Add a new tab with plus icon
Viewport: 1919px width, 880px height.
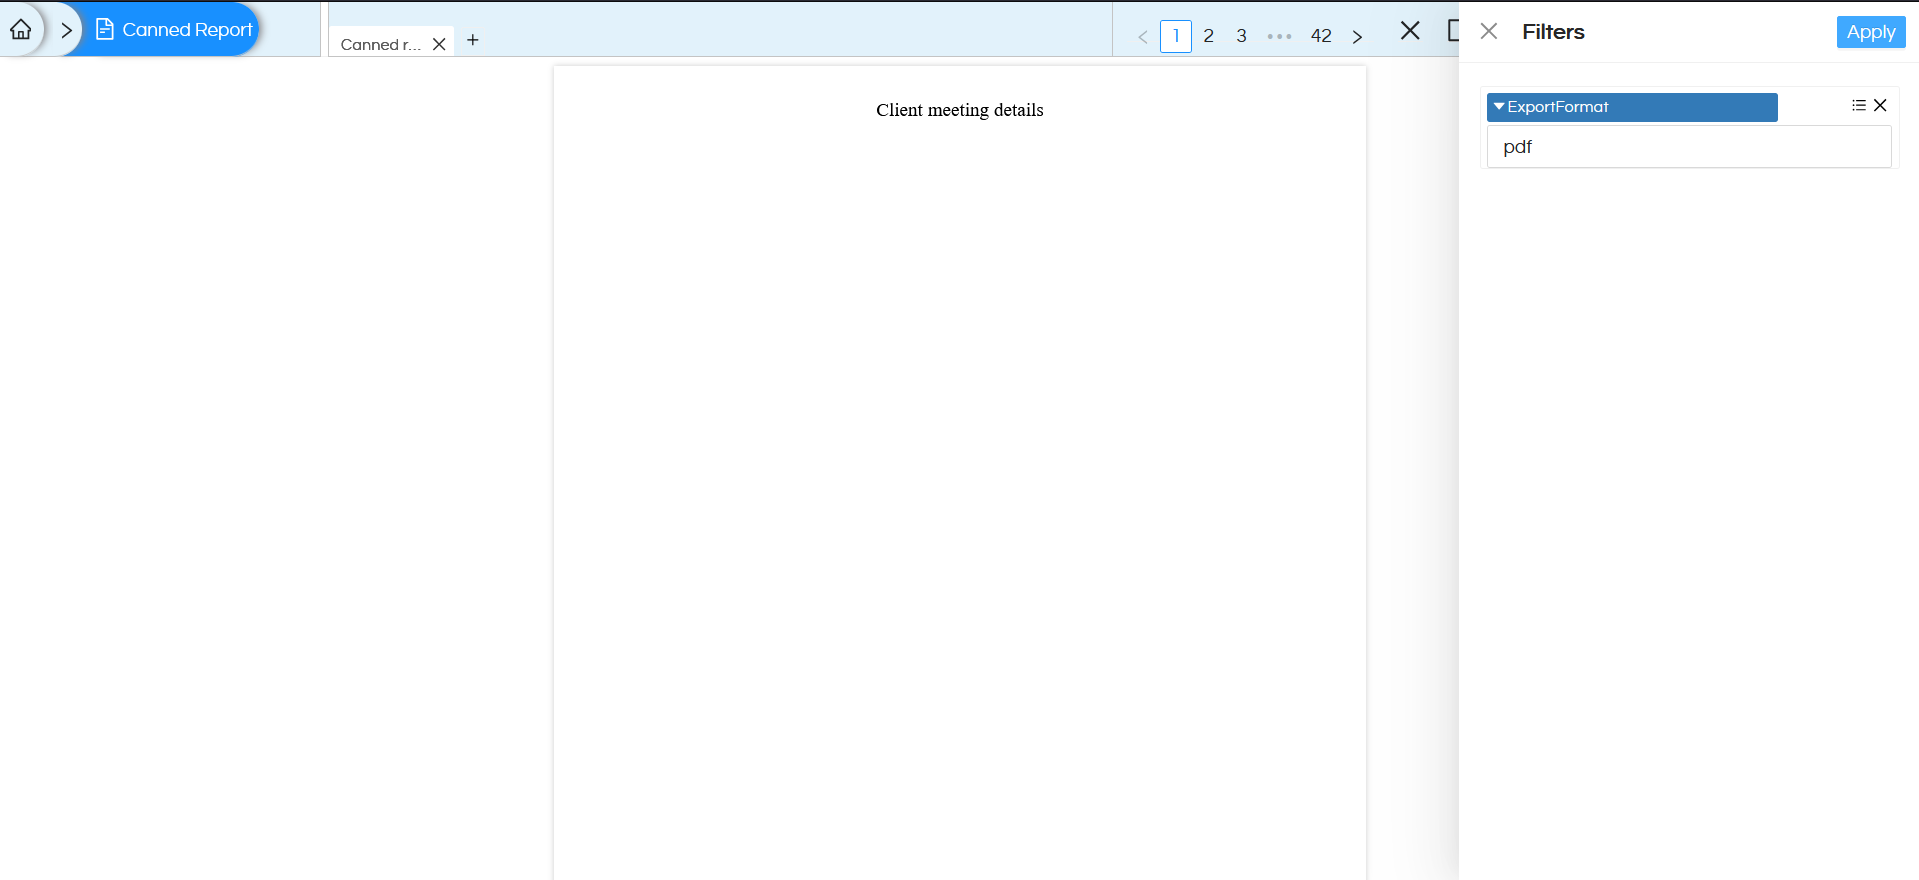click(x=473, y=40)
